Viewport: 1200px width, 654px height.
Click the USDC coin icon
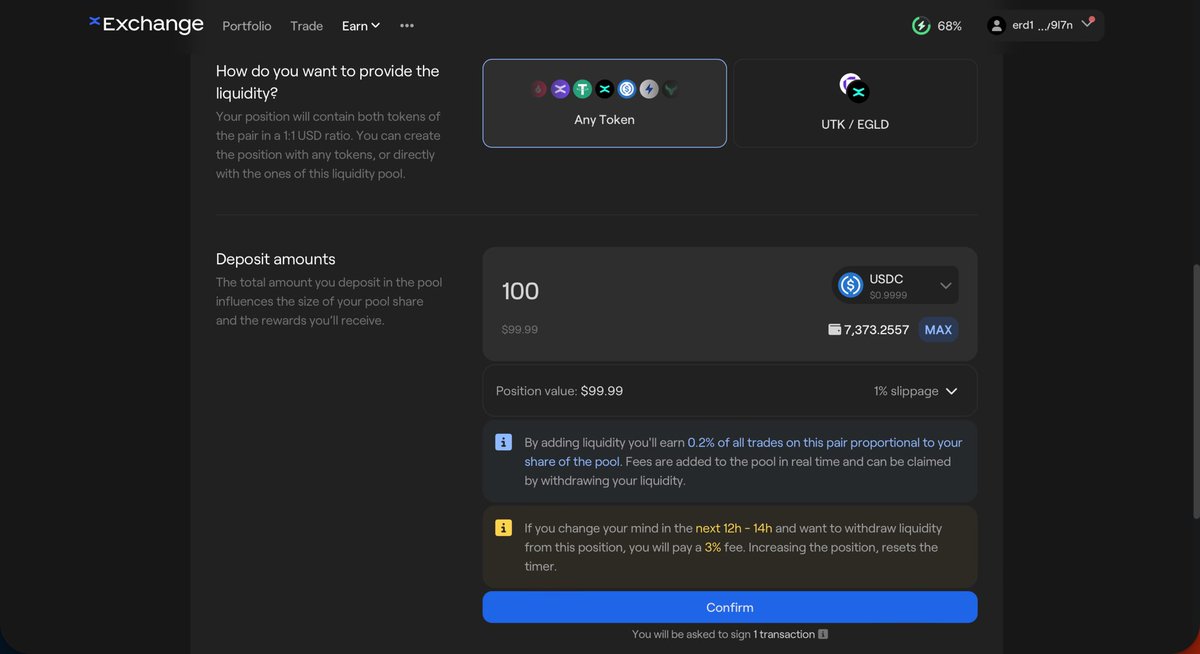[851, 285]
